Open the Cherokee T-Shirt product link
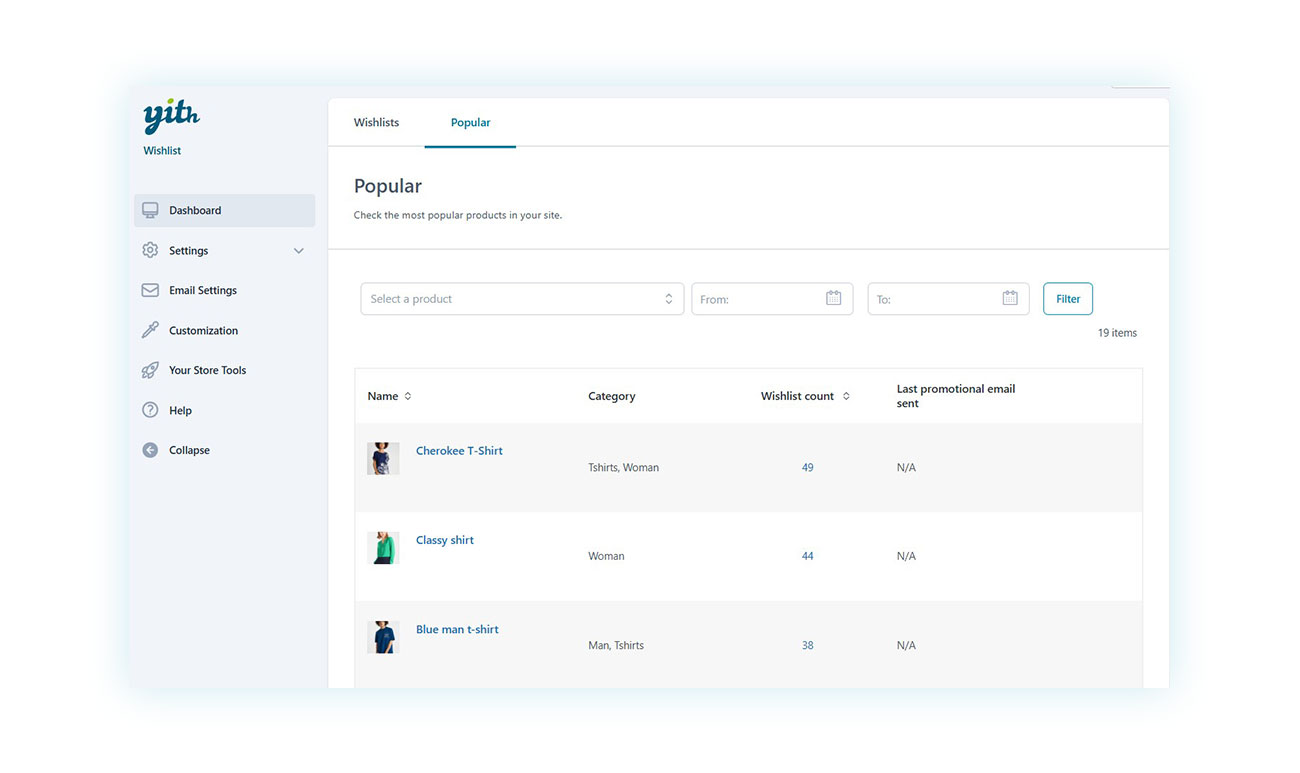Image resolution: width=1300 pixels, height=773 pixels. click(459, 451)
